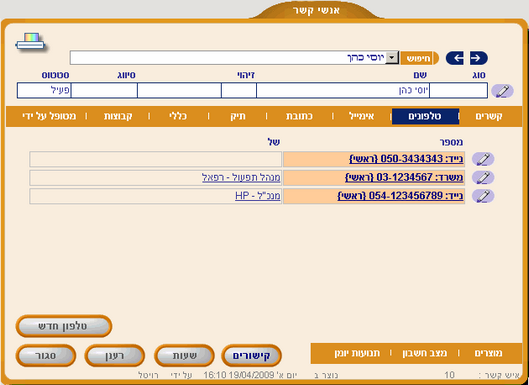Open office number 03-1234567 link
Screen dimensions: 529x385
(404, 177)
